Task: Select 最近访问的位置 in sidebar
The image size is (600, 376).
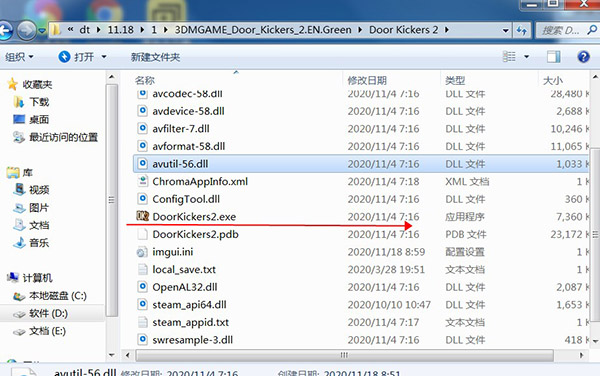Action: pyautogui.click(x=64, y=137)
